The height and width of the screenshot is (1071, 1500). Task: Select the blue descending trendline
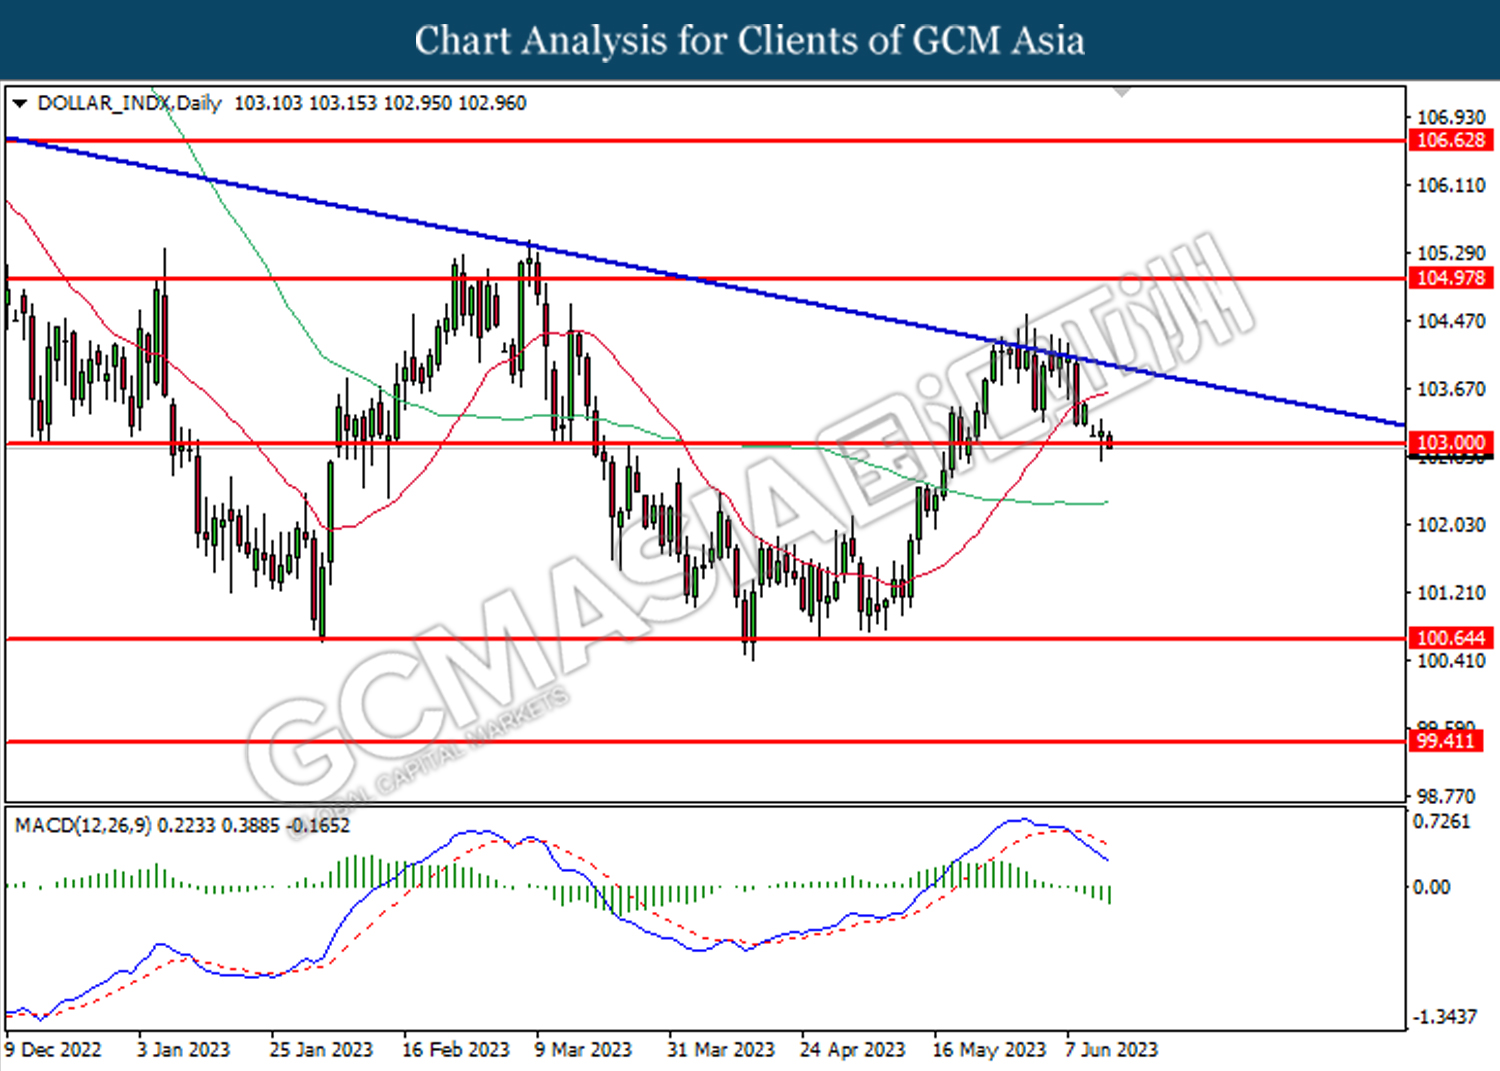pyautogui.click(x=705, y=282)
